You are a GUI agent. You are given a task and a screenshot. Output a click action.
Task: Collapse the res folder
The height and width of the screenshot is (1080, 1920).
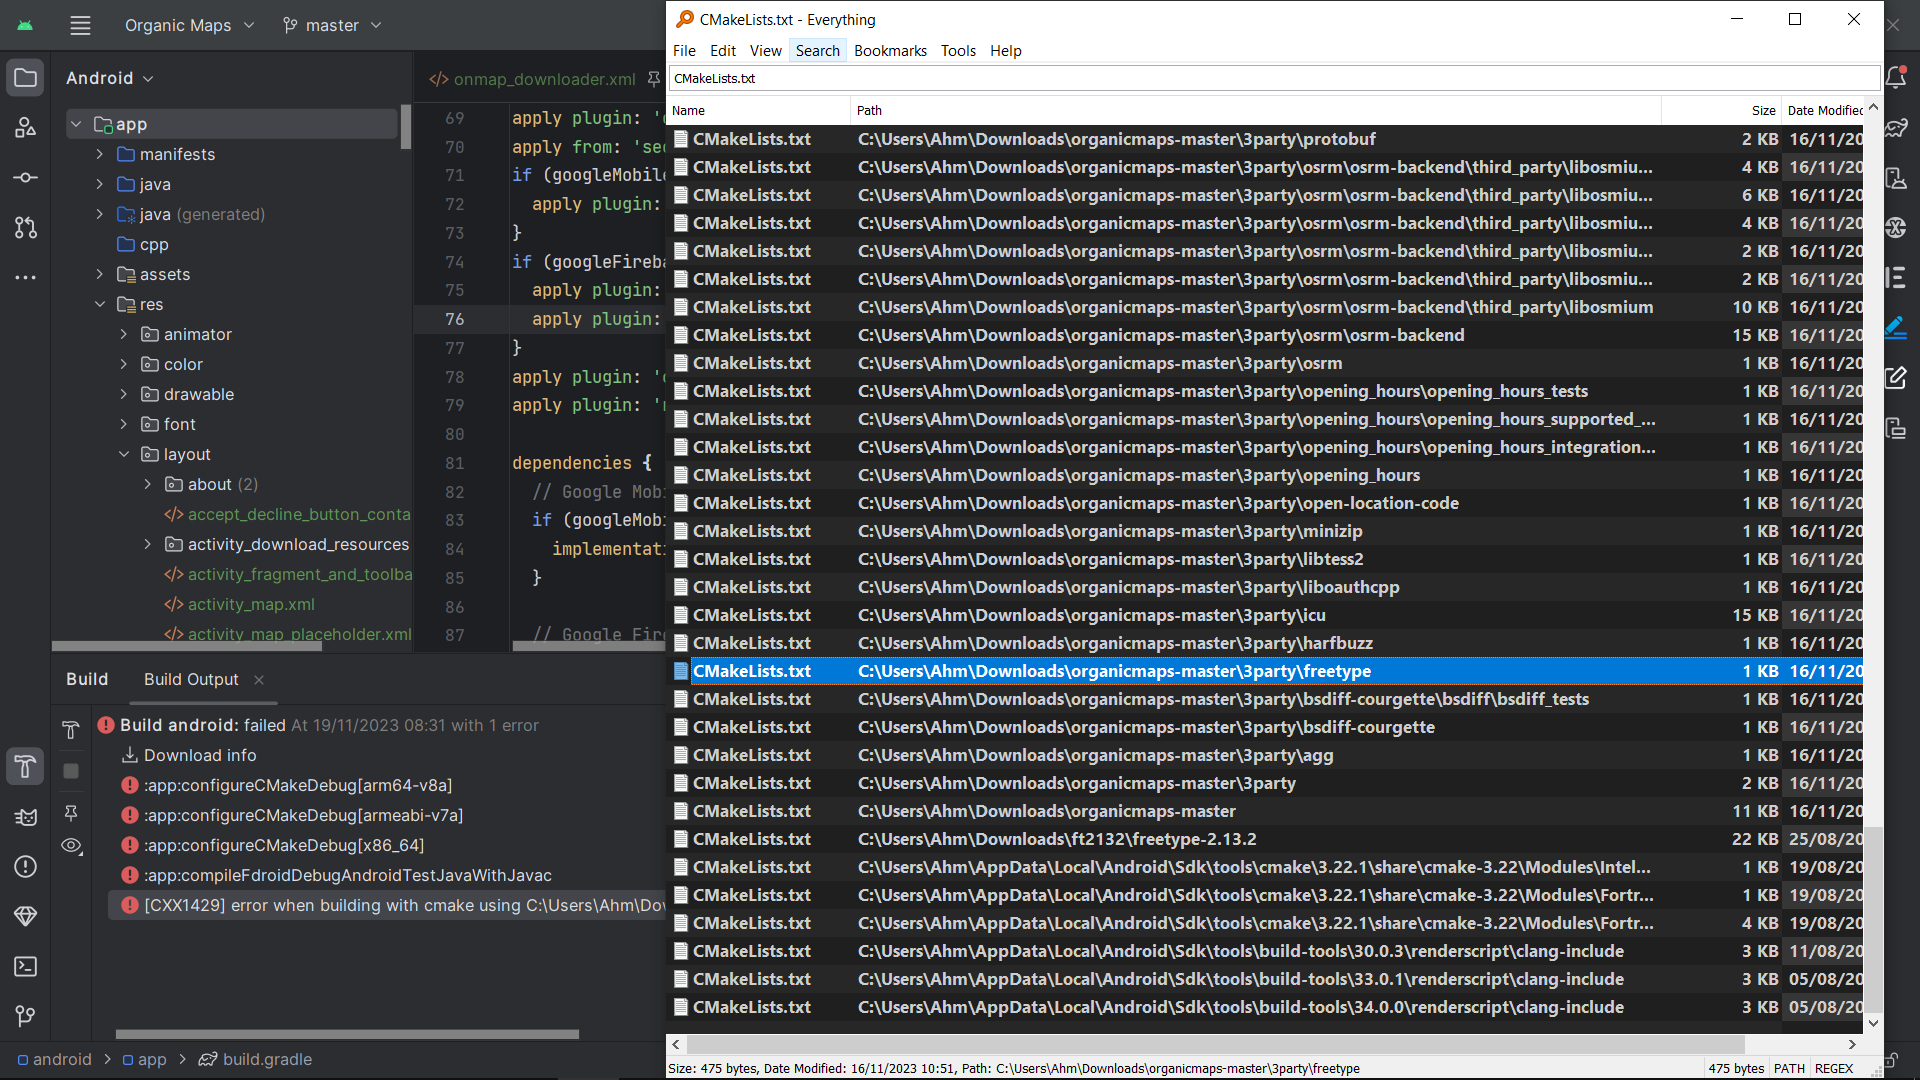(100, 304)
